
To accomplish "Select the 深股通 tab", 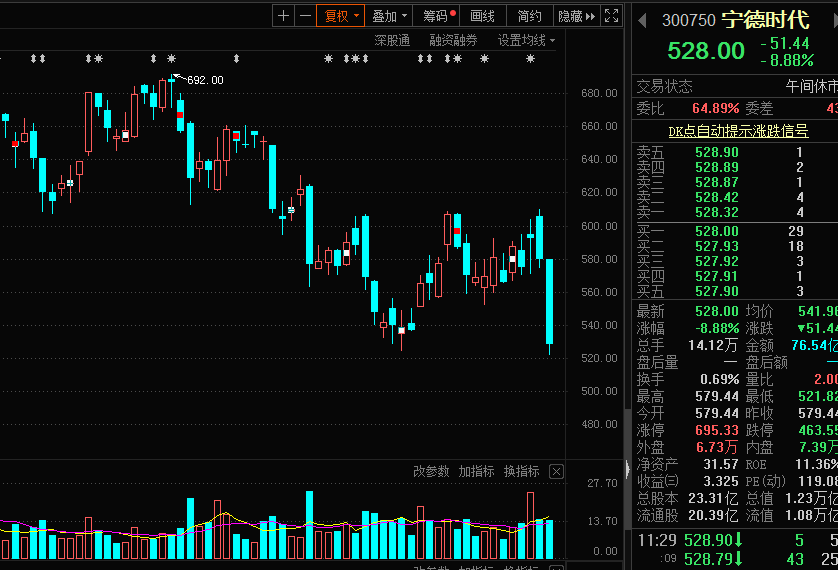I will coord(392,40).
